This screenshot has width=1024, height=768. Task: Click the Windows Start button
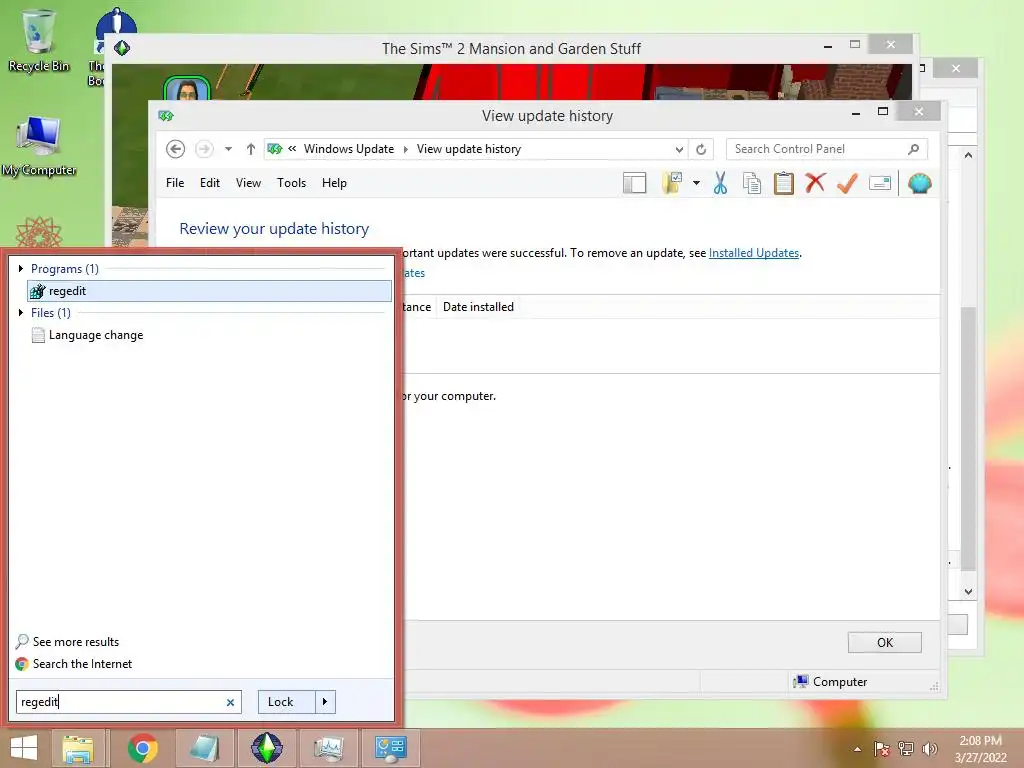(x=24, y=748)
